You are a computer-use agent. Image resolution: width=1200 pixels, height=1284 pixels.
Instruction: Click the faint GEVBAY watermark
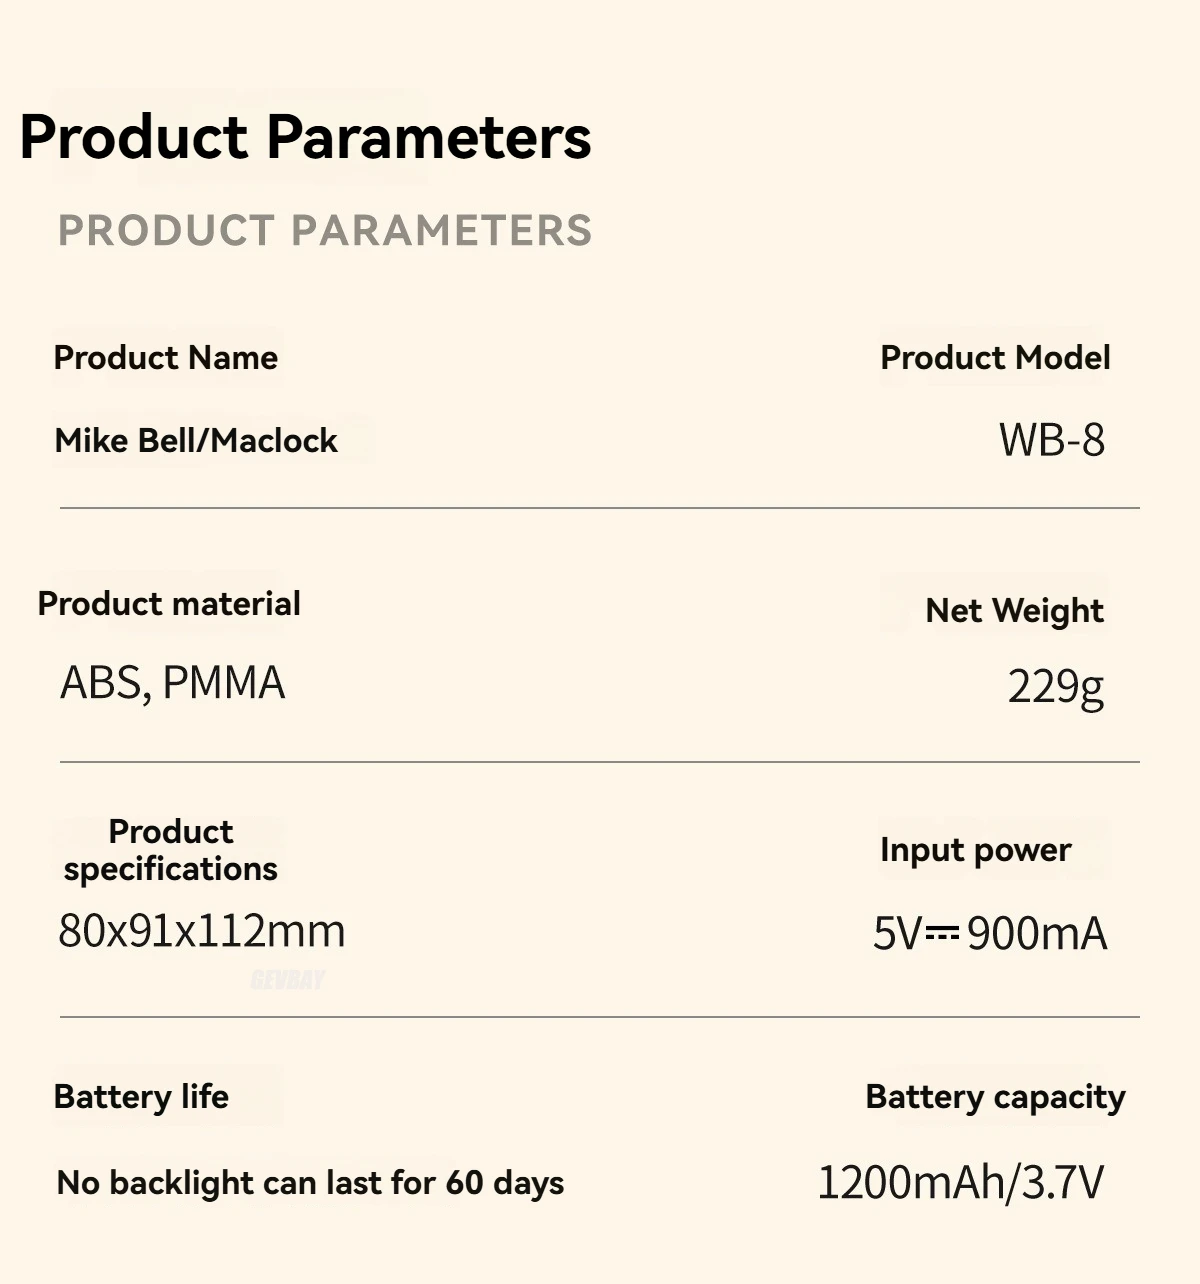click(x=288, y=980)
